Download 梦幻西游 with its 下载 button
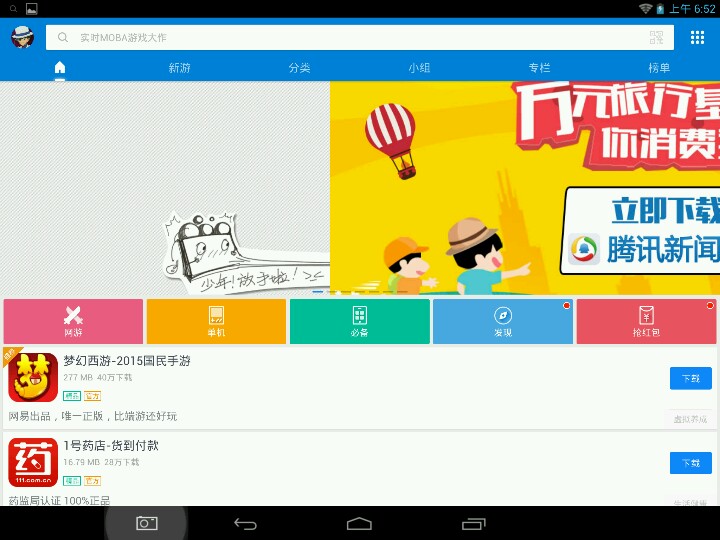The height and width of the screenshot is (540, 720). pyautogui.click(x=691, y=378)
